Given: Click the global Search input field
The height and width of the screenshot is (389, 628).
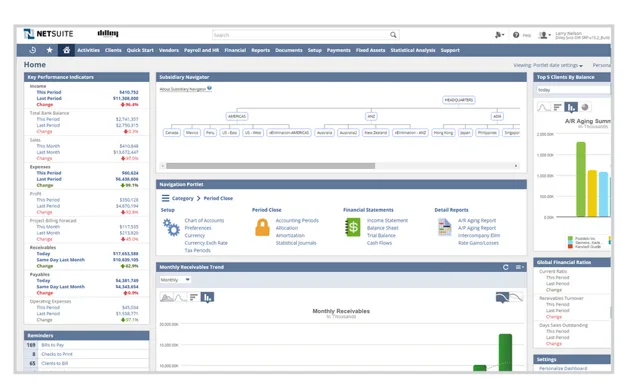Looking at the screenshot, I should point(302,35).
